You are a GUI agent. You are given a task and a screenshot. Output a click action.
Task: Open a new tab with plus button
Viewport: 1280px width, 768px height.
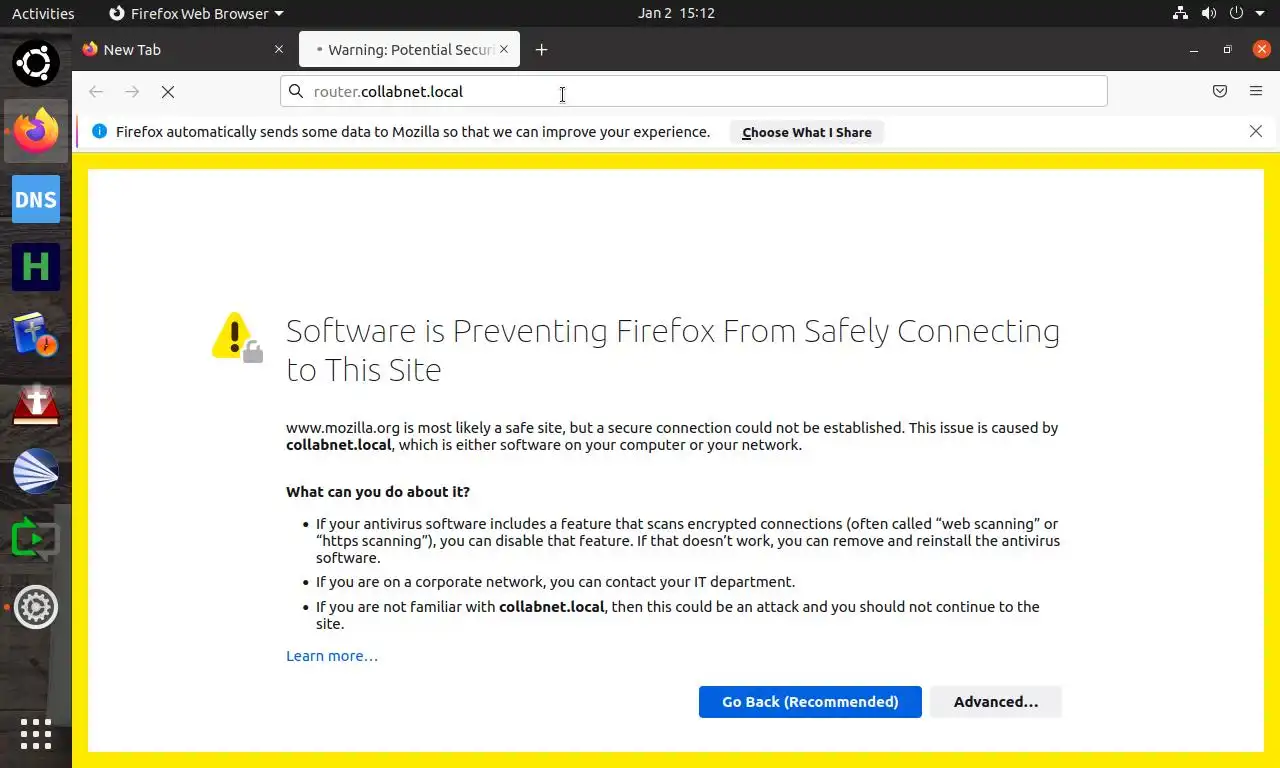[x=541, y=49]
